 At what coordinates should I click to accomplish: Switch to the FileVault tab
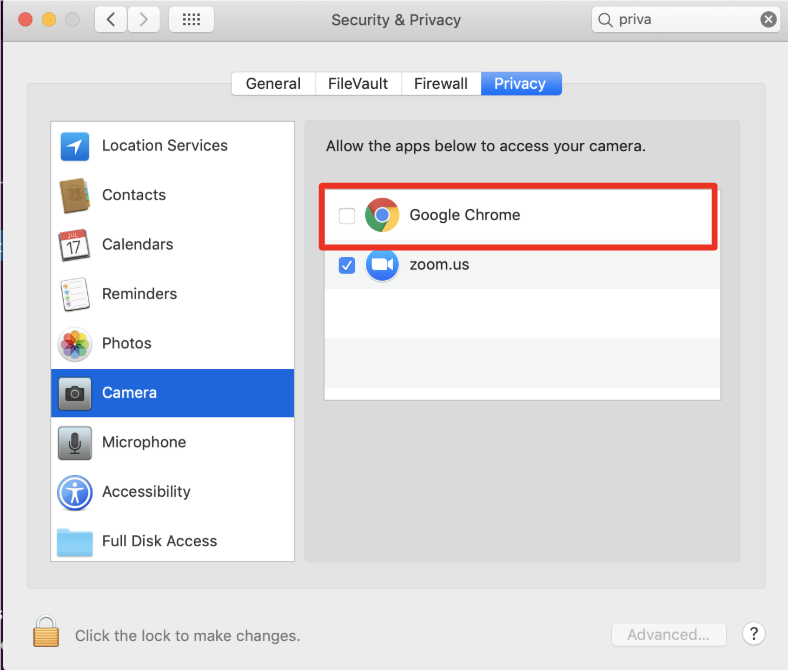pyautogui.click(x=358, y=83)
